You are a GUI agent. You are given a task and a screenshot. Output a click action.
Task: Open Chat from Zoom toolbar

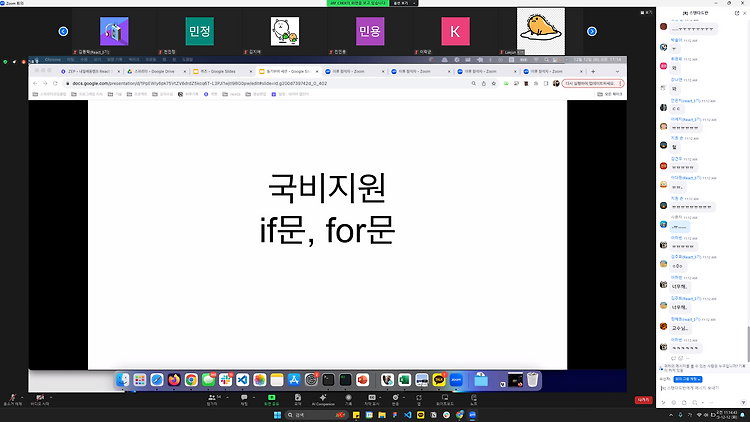(244, 399)
